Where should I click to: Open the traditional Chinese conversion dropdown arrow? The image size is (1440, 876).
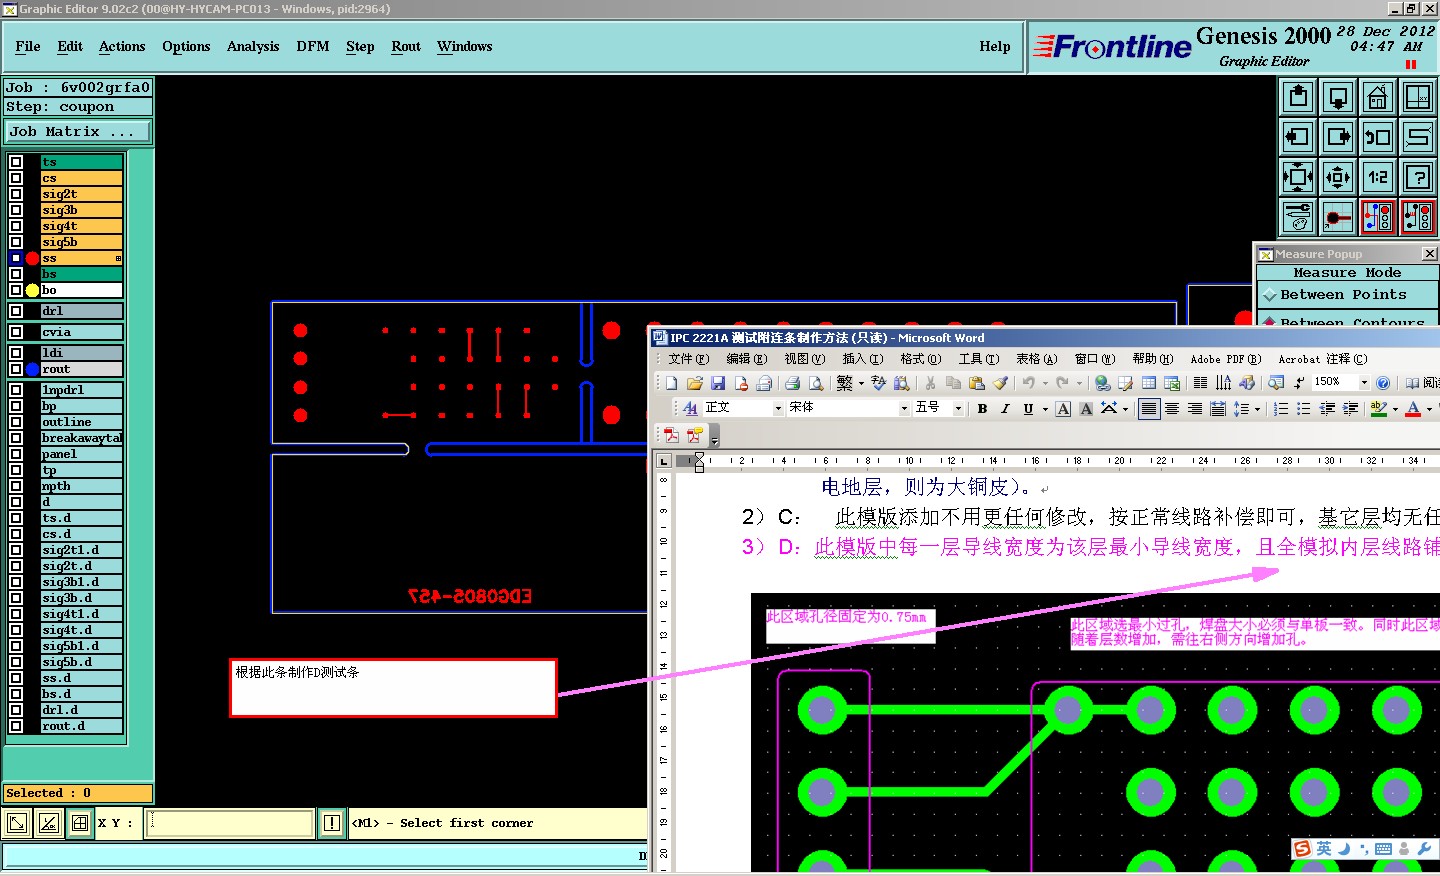point(861,383)
